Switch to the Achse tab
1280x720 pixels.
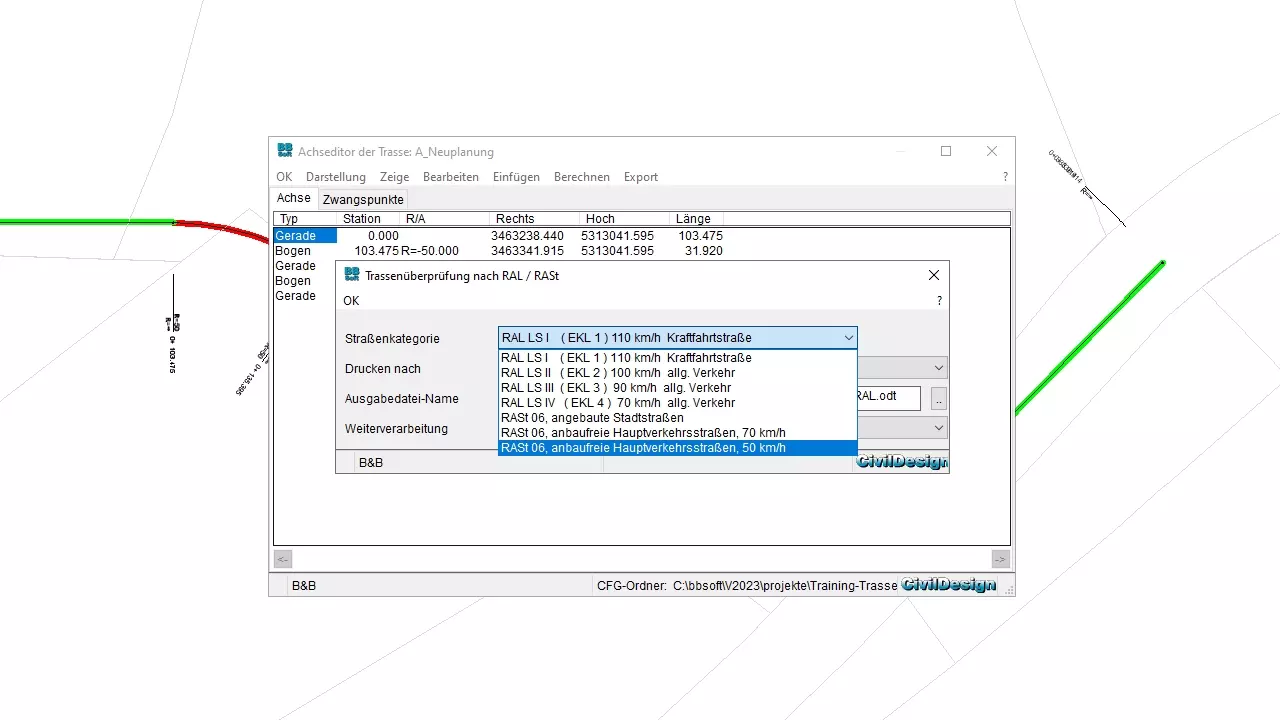click(294, 198)
